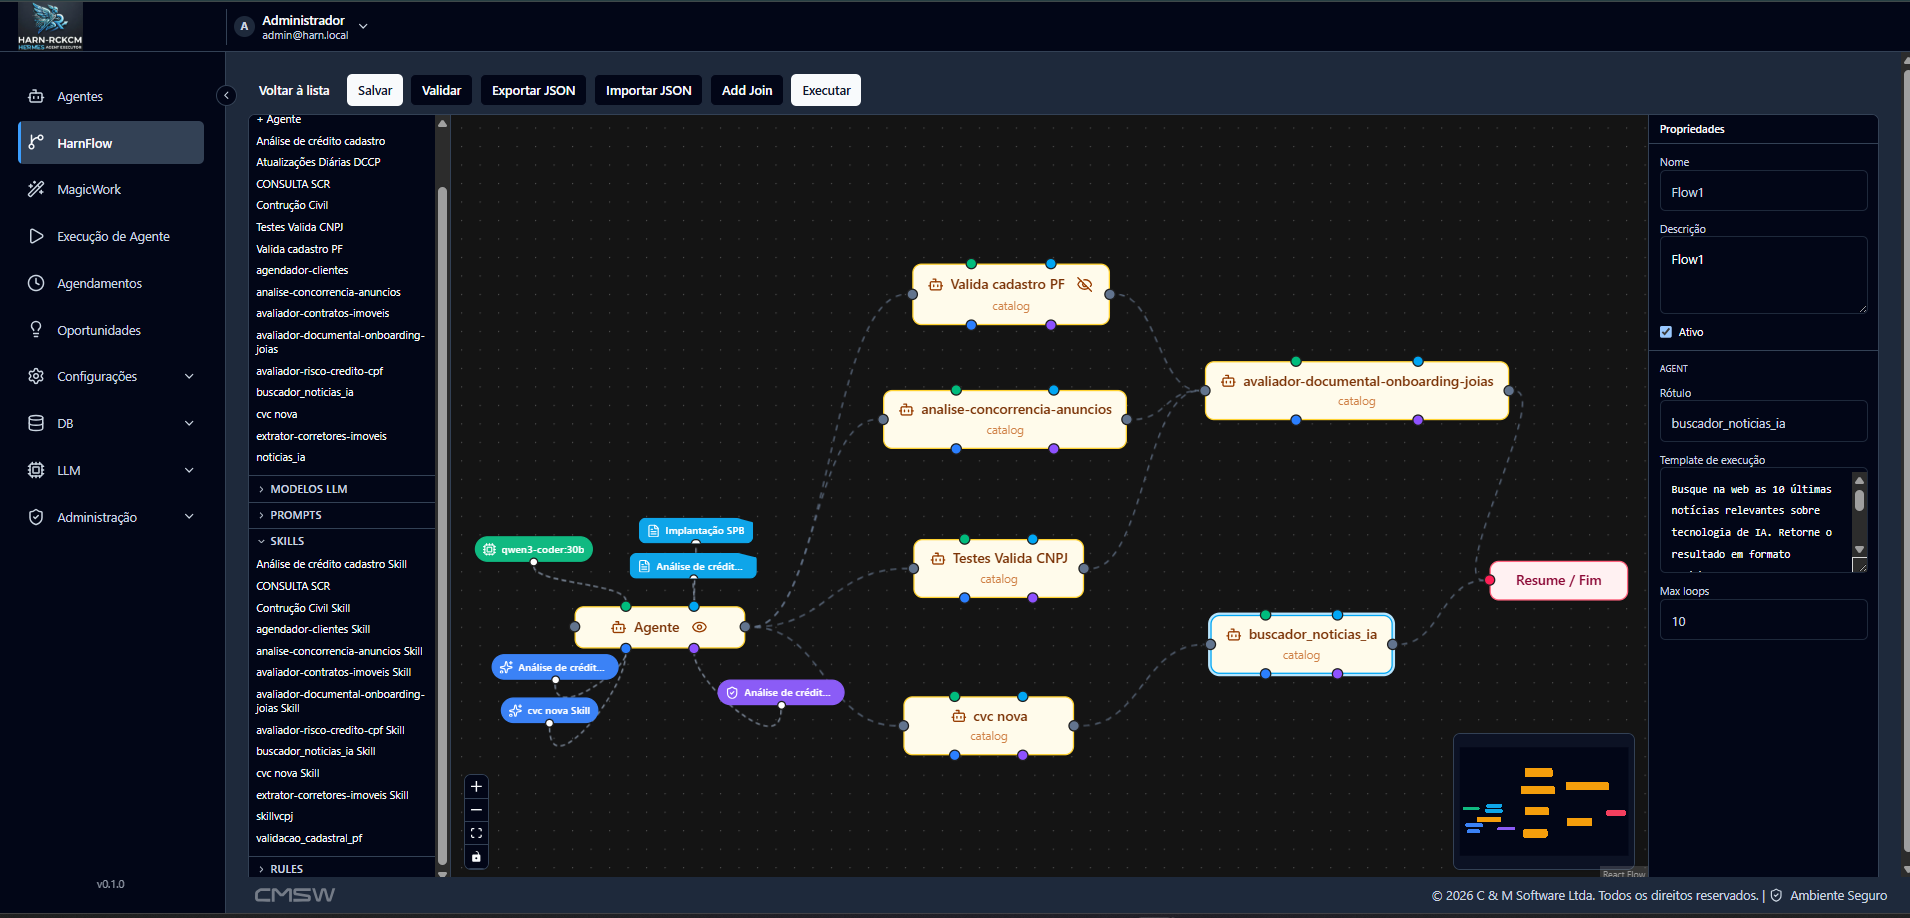
Task: Toggle the Ativo checkbox
Action: click(x=1666, y=332)
